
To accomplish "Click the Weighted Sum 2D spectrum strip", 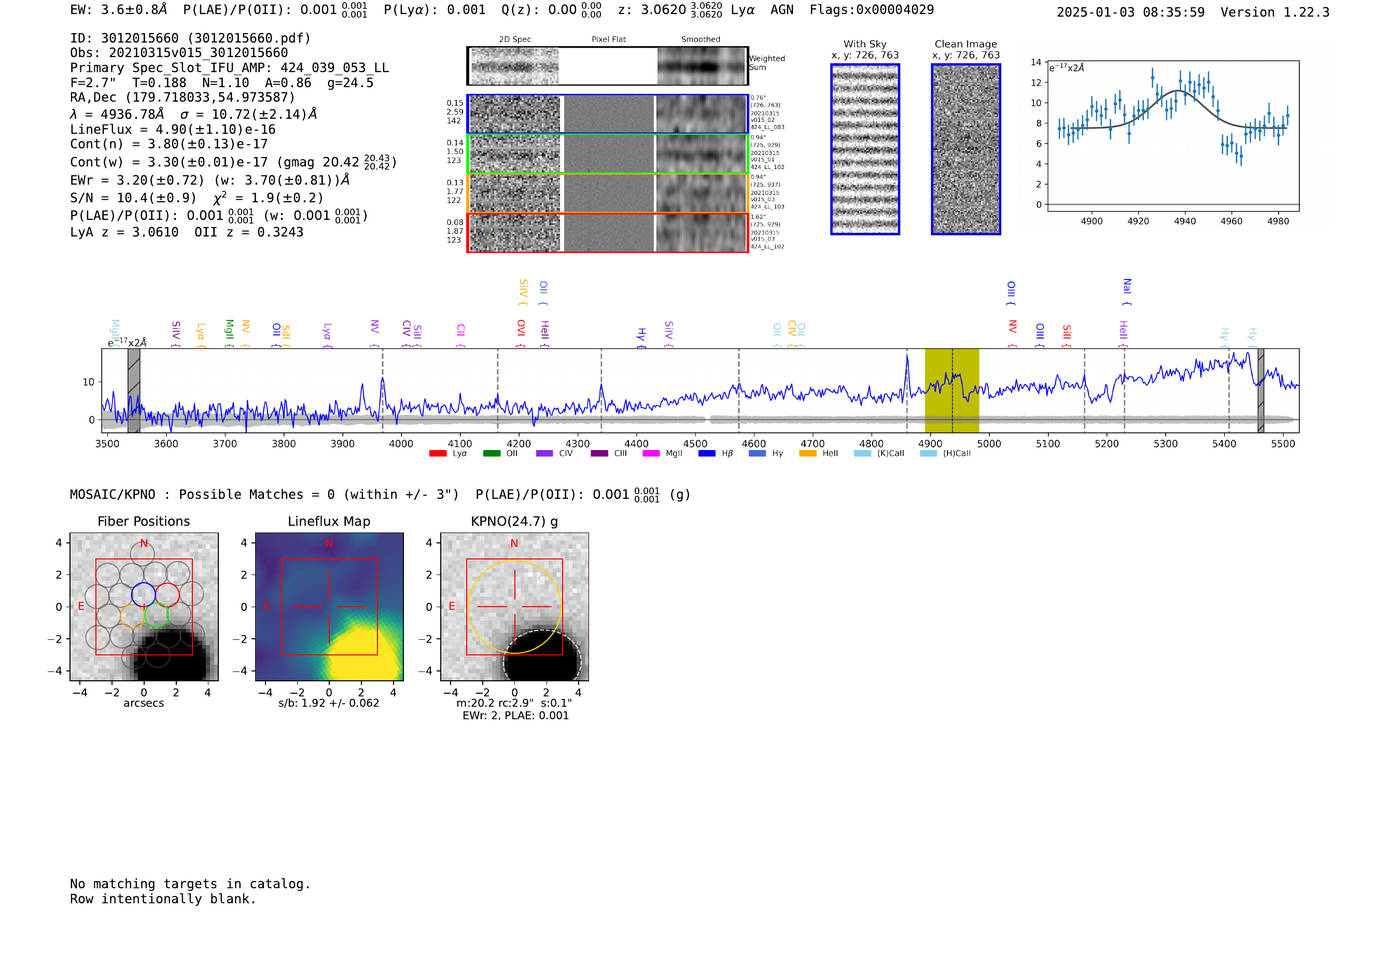I will click(x=607, y=66).
